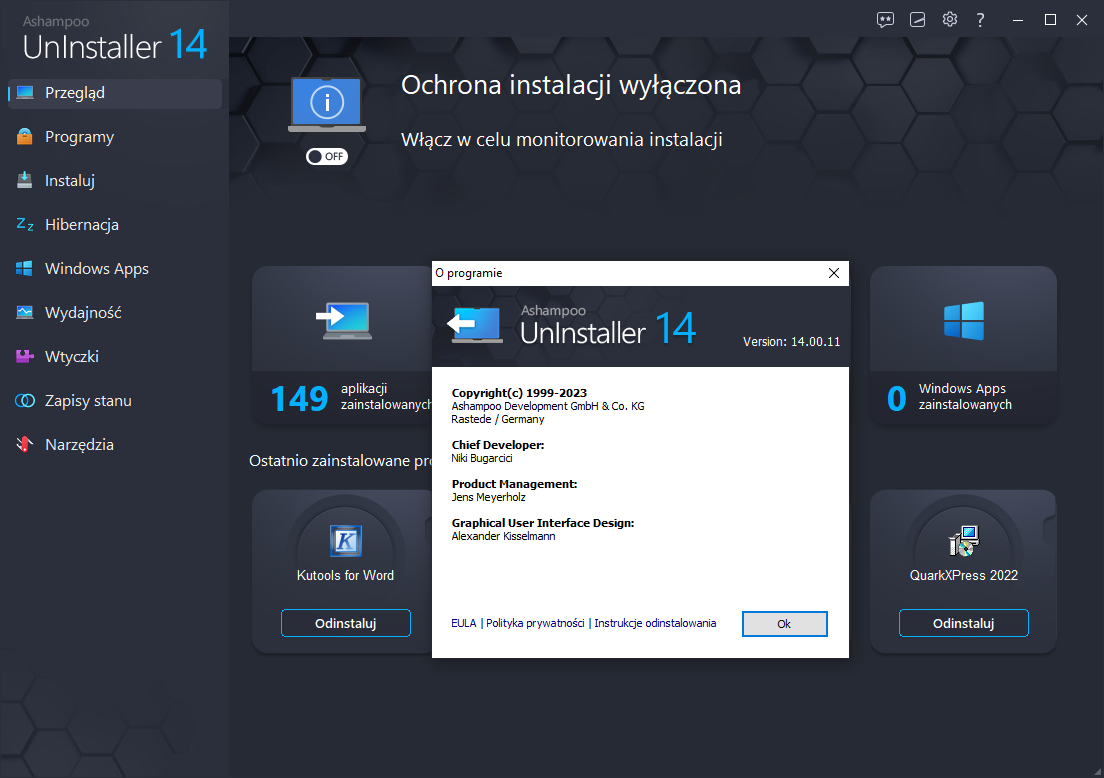Click the installation monitor info laptop icon
This screenshot has height=778, width=1104.
(x=327, y=105)
